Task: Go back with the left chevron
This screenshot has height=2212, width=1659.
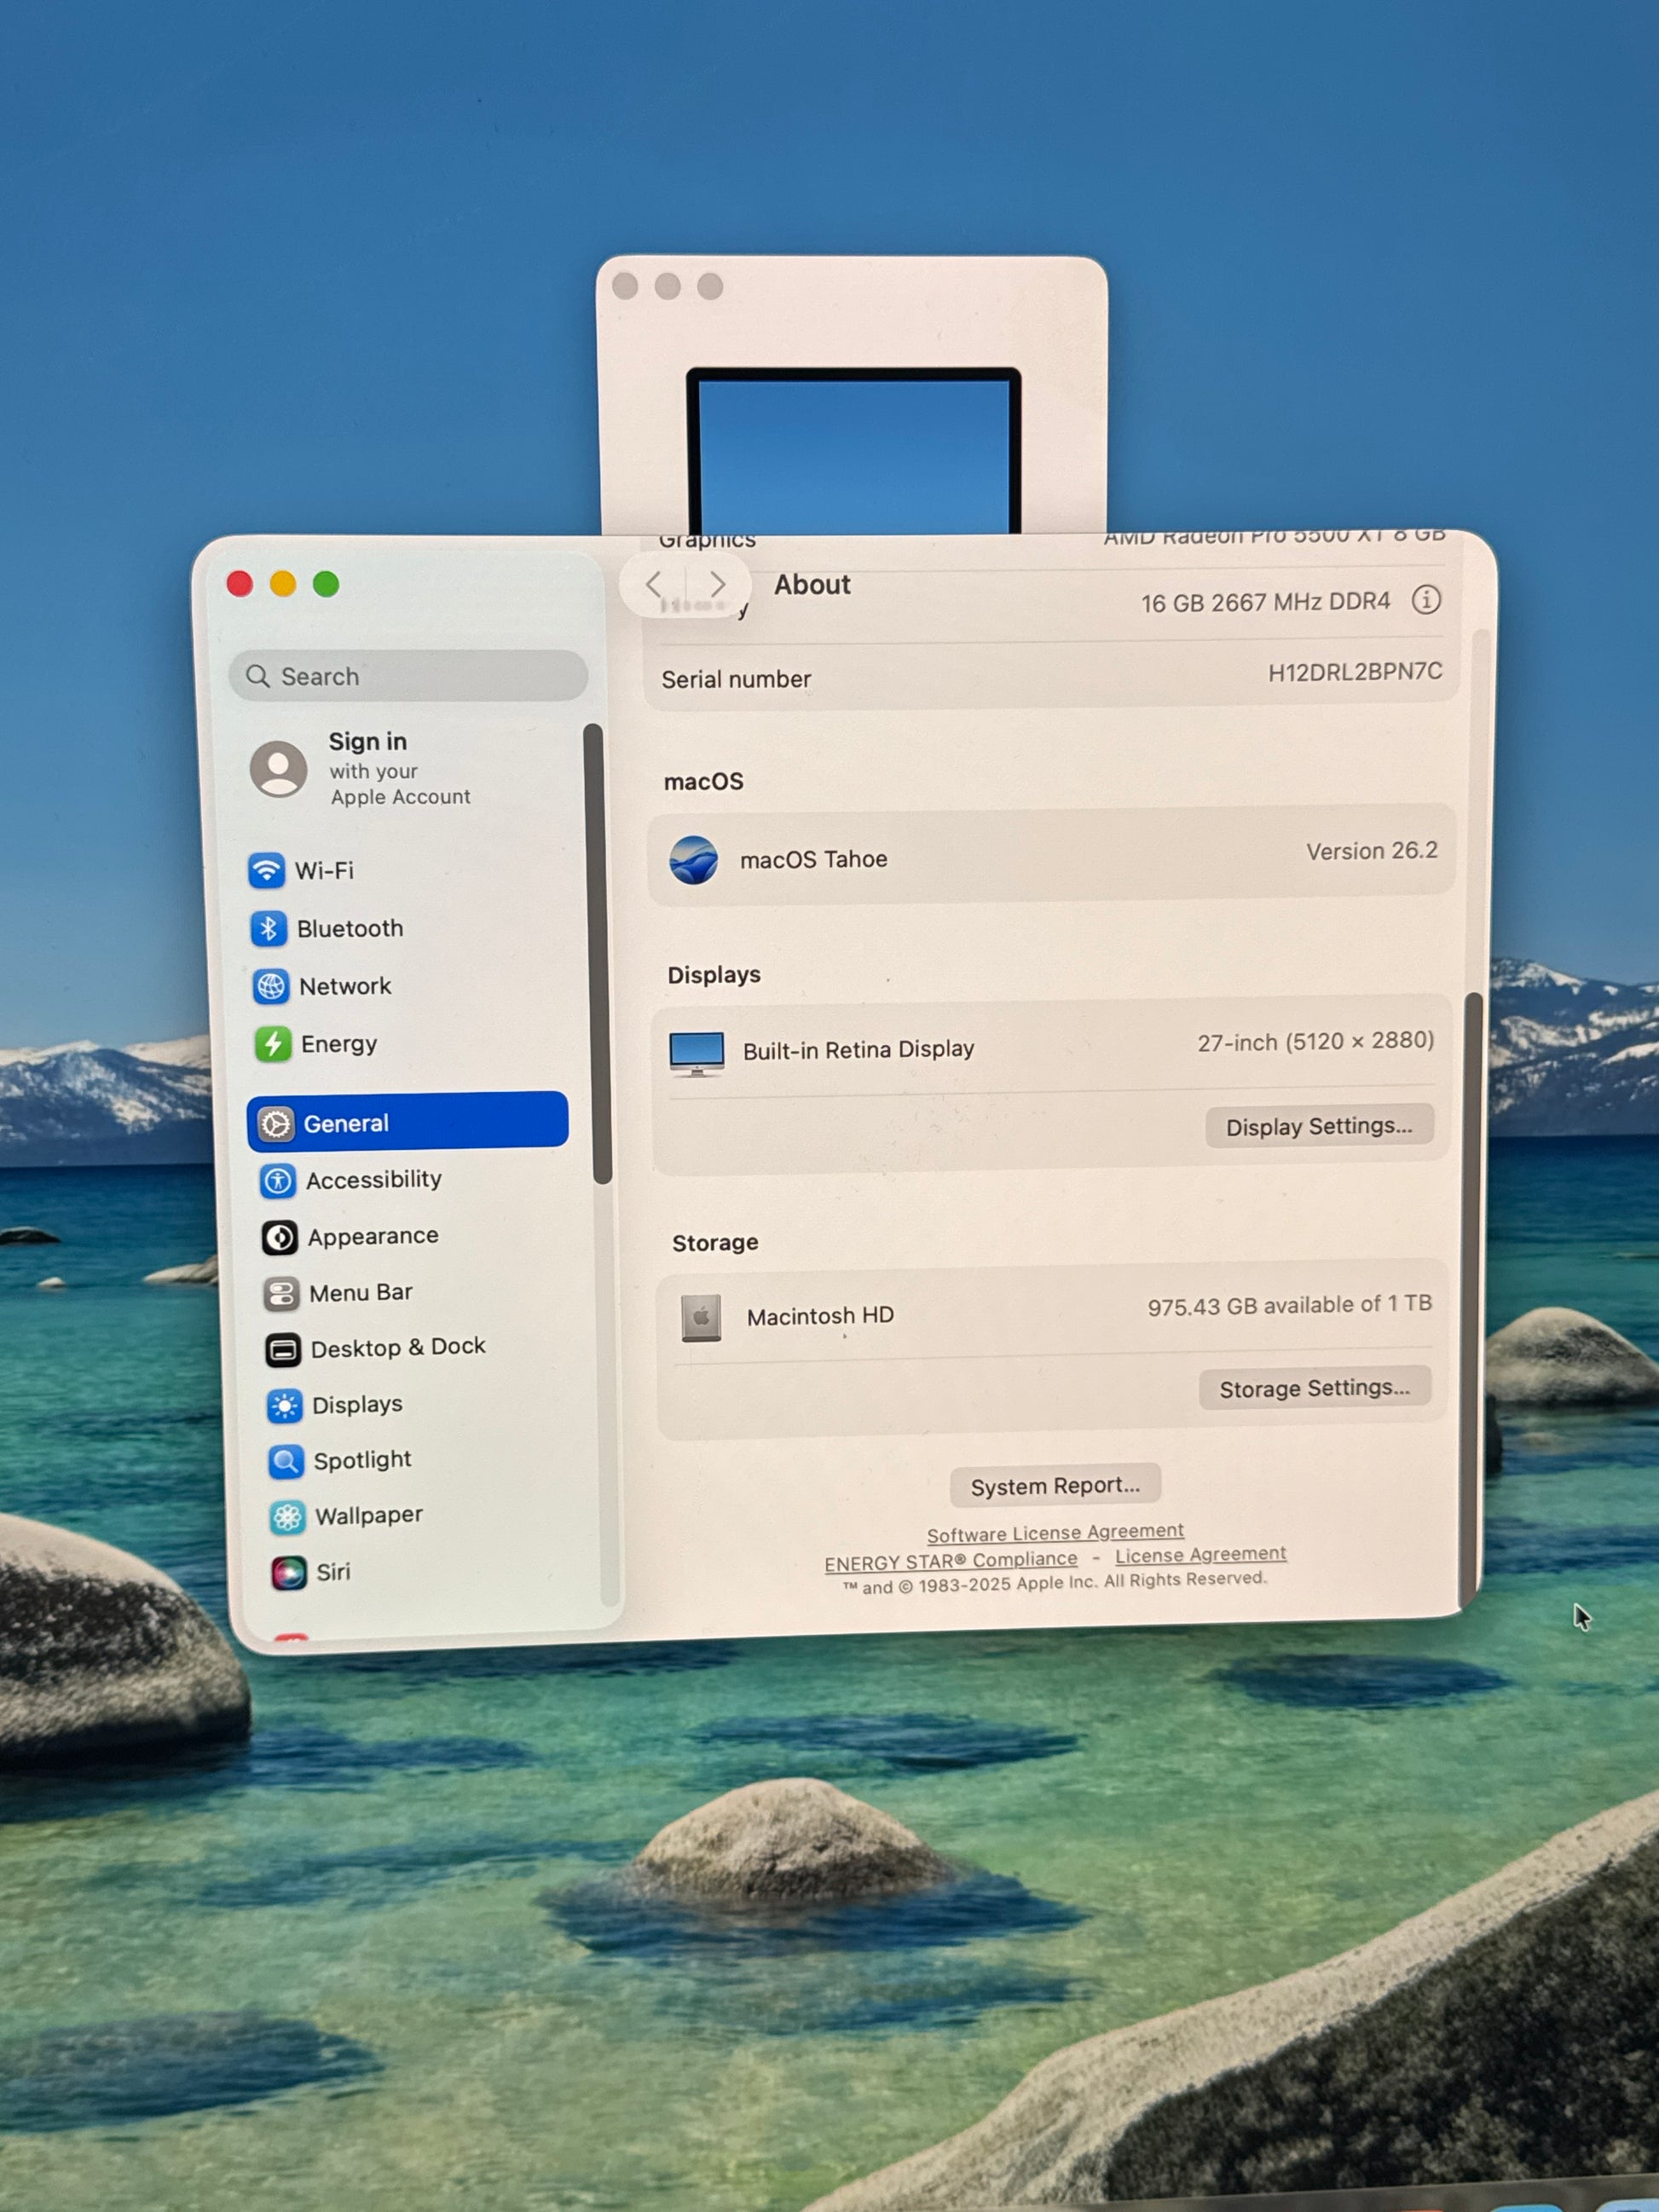Action: click(654, 584)
